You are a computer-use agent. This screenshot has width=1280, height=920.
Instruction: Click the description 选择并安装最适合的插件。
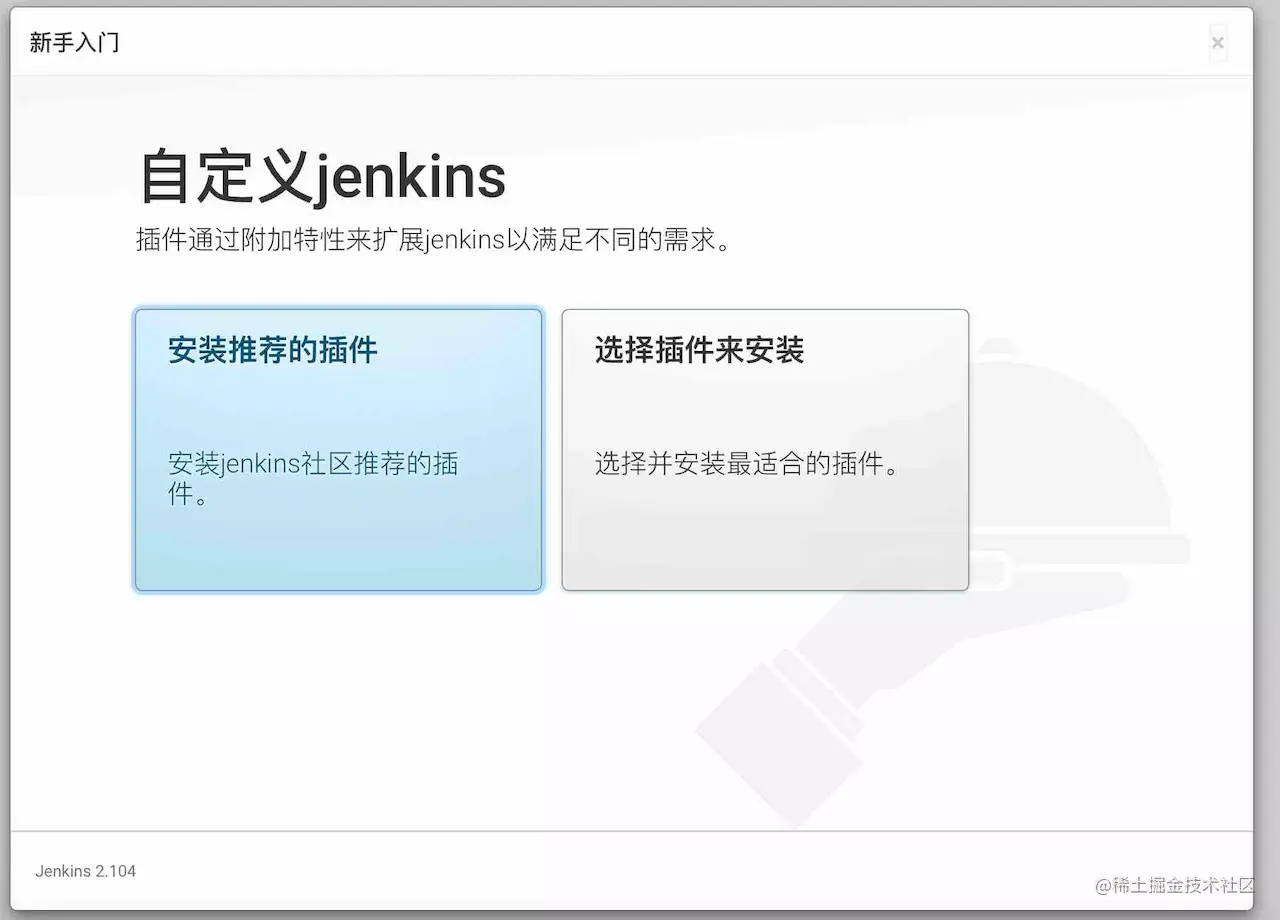747,464
